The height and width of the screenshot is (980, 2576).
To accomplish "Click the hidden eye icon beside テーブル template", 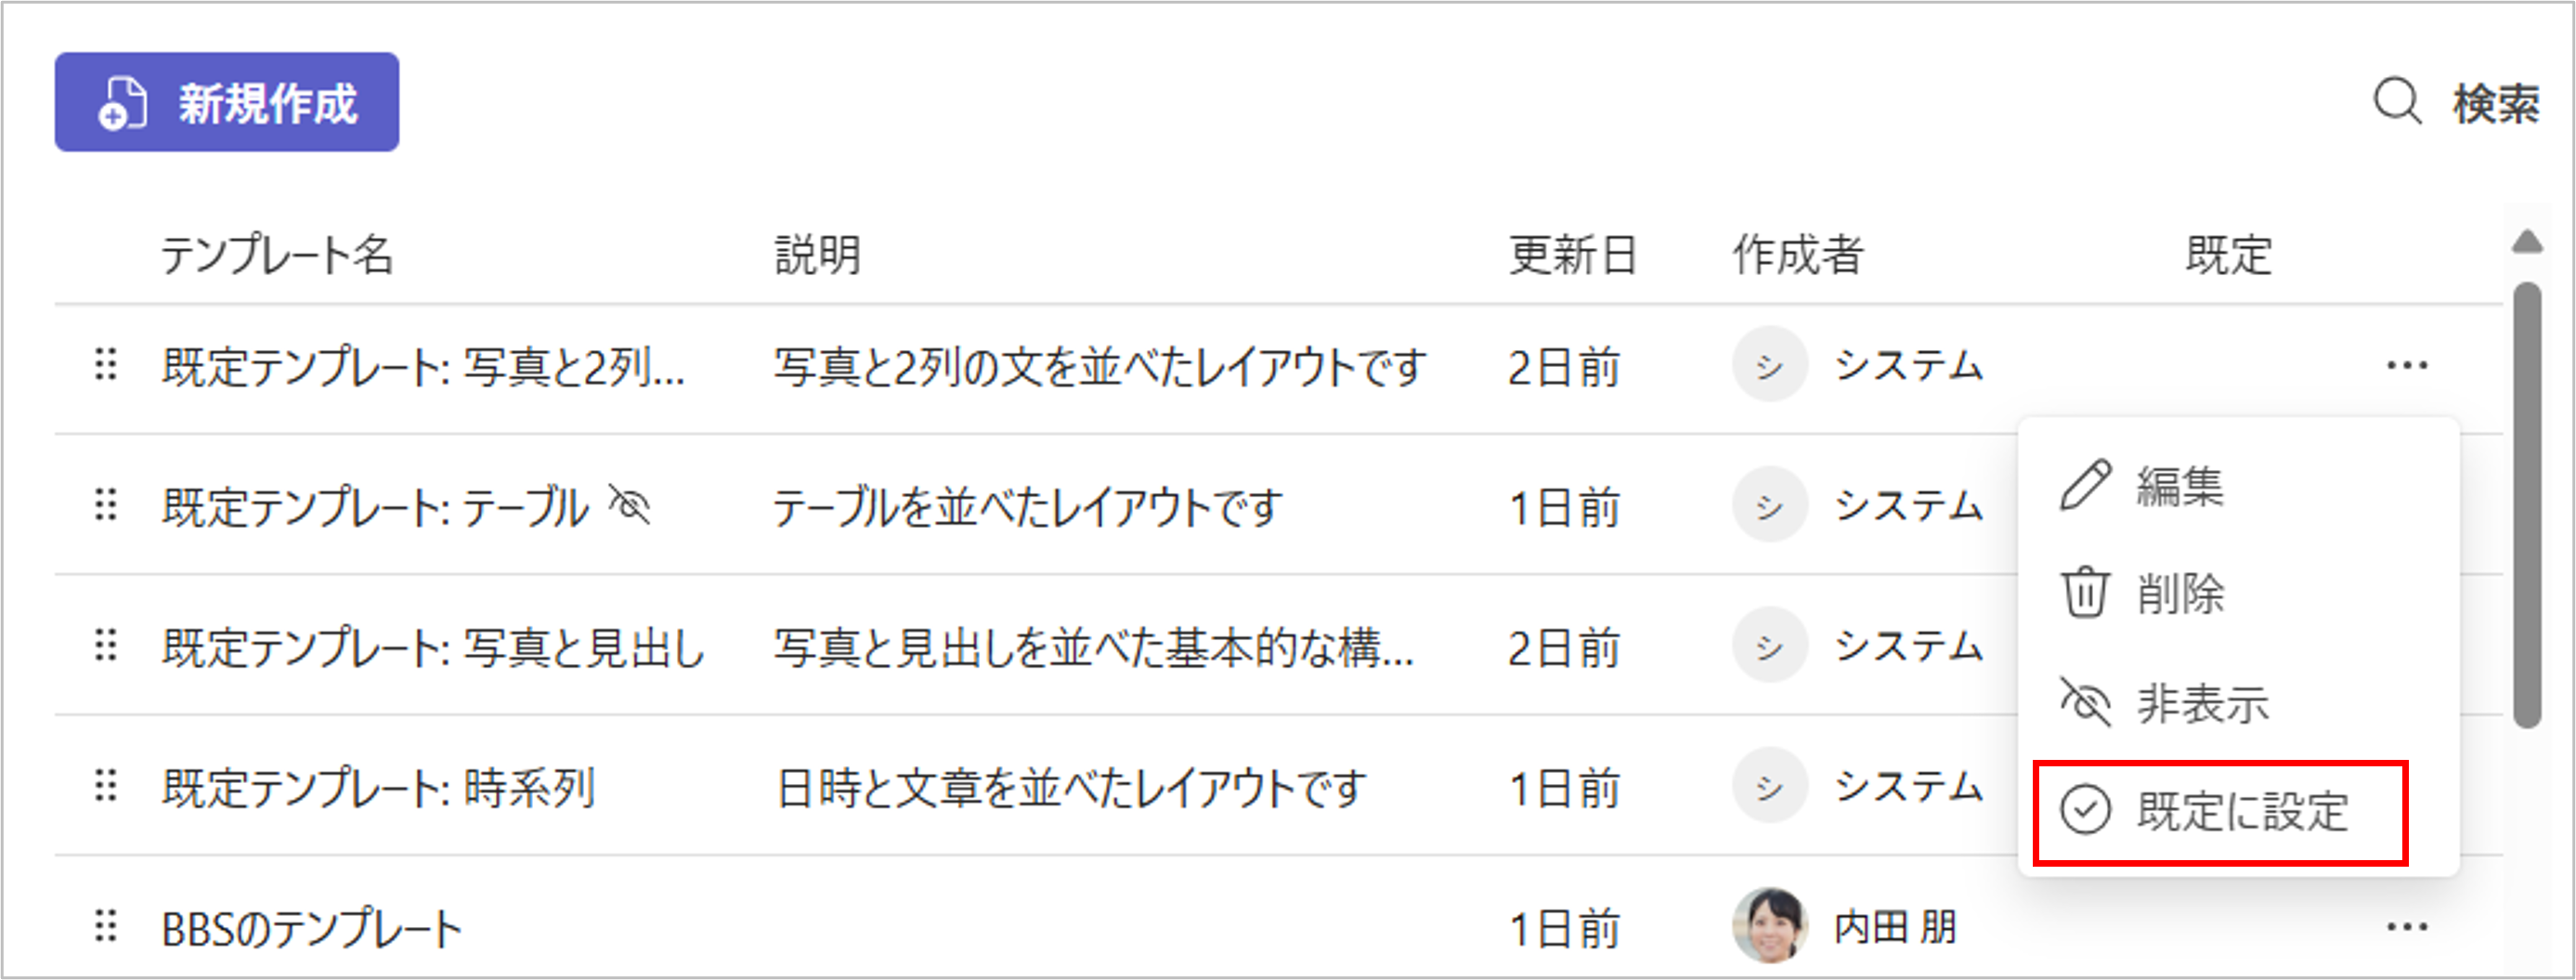I will click(630, 505).
